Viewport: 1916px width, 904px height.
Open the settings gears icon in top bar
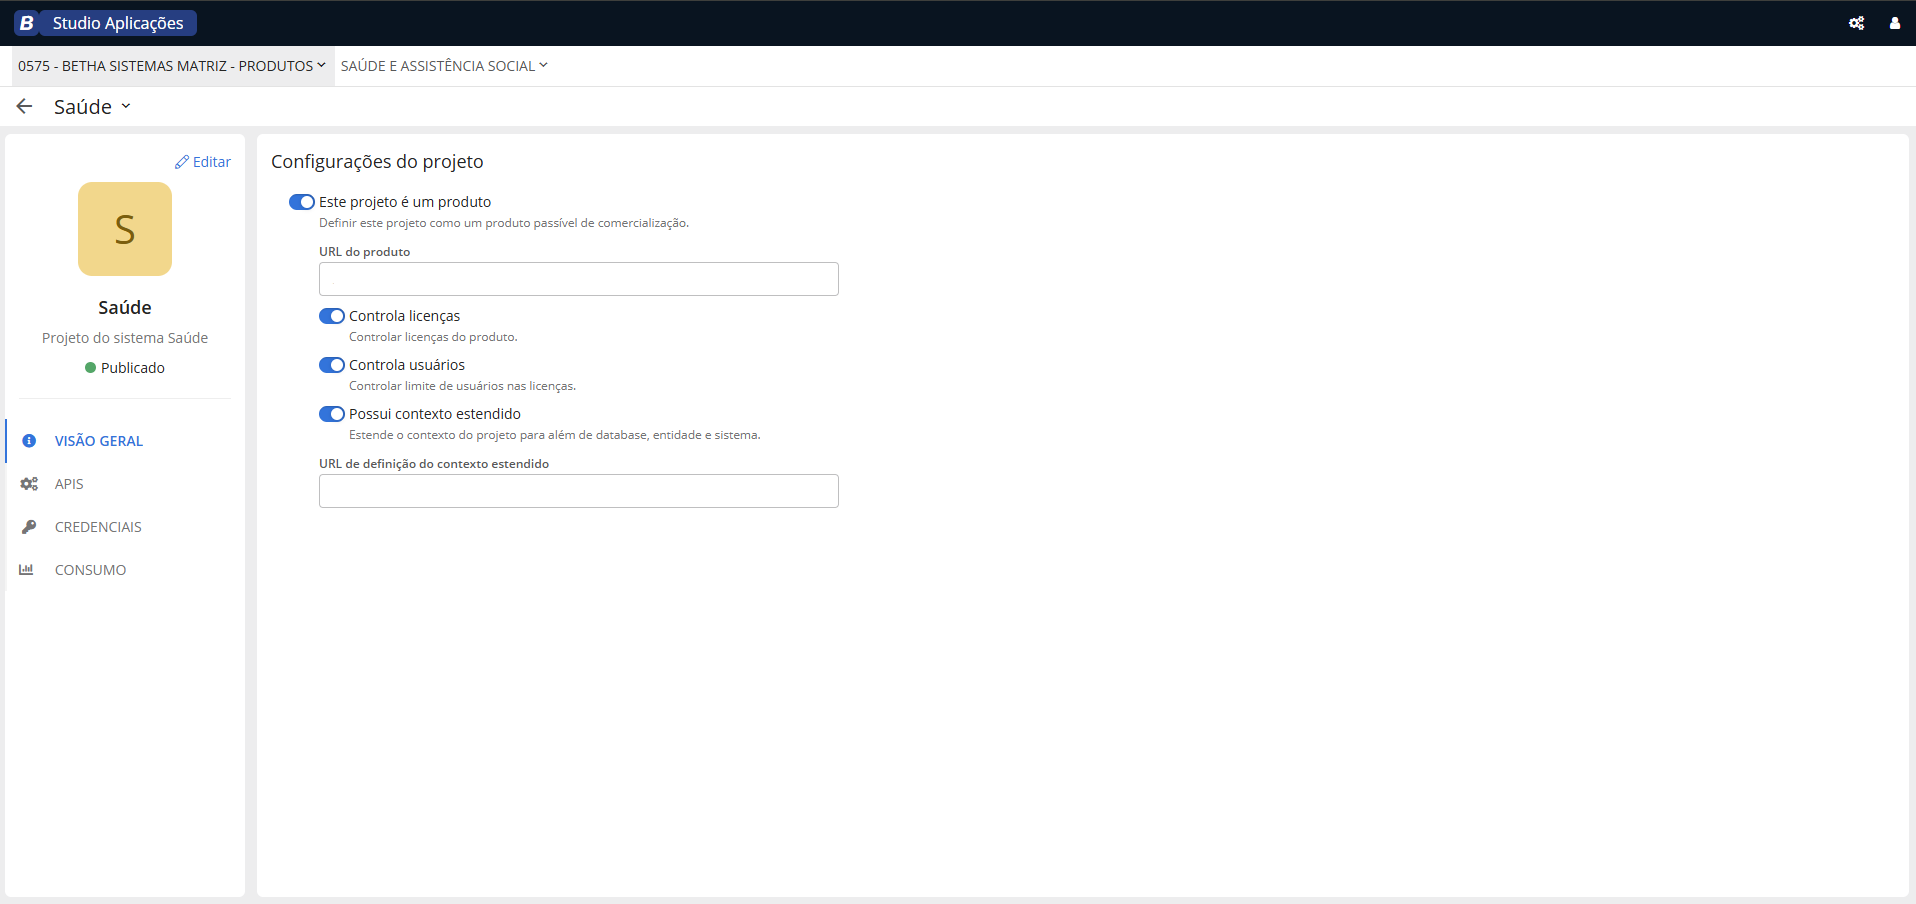1856,23
